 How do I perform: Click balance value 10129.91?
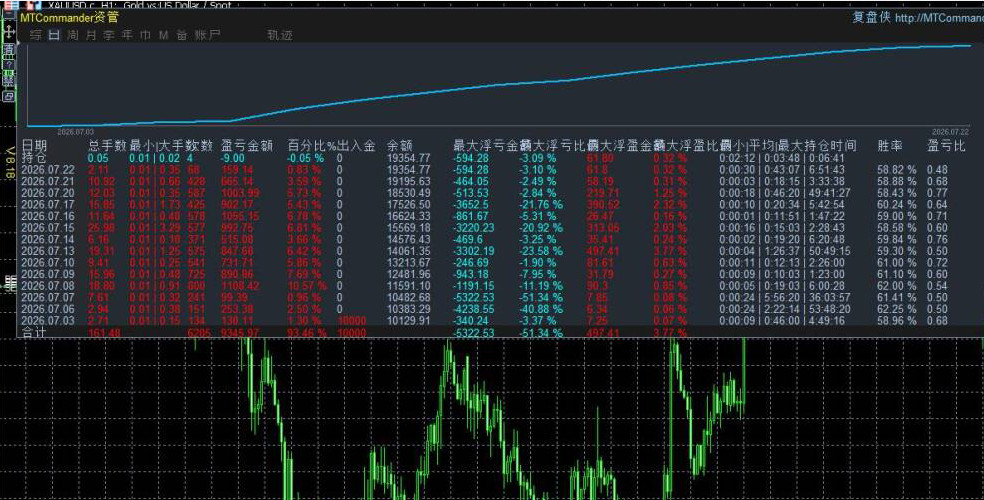click(409, 321)
